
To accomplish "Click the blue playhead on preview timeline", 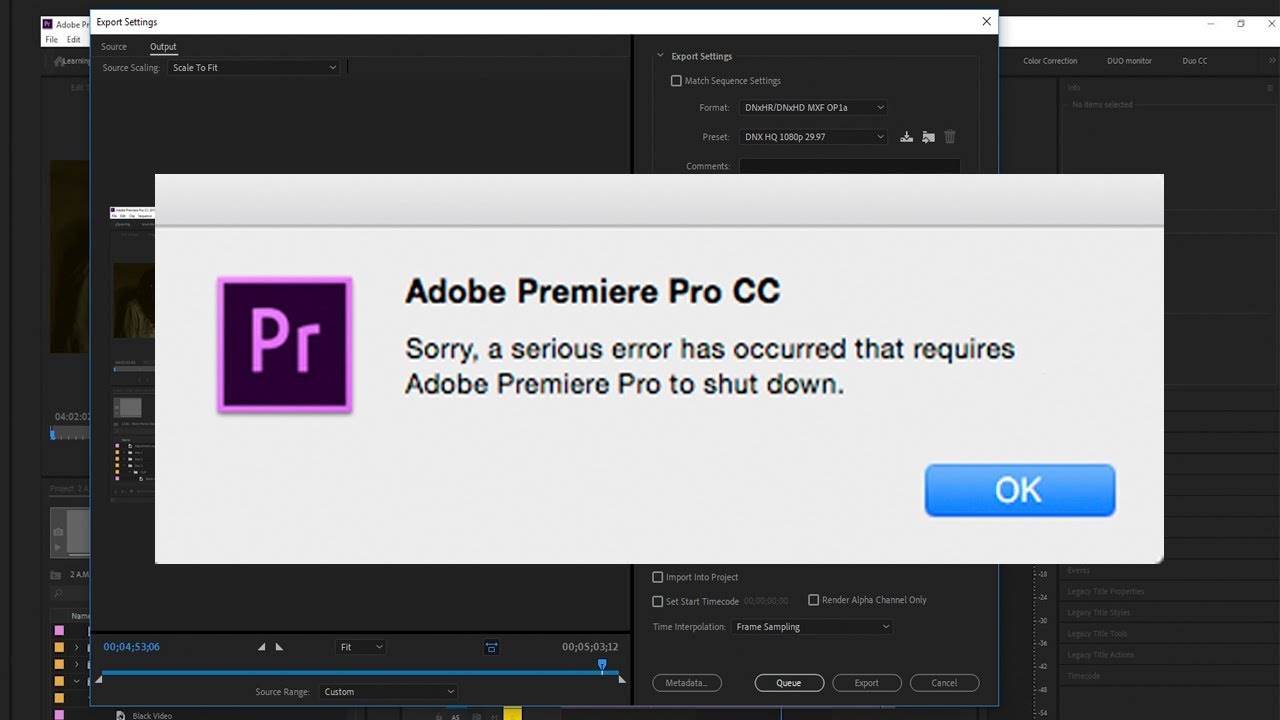I will tap(602, 665).
